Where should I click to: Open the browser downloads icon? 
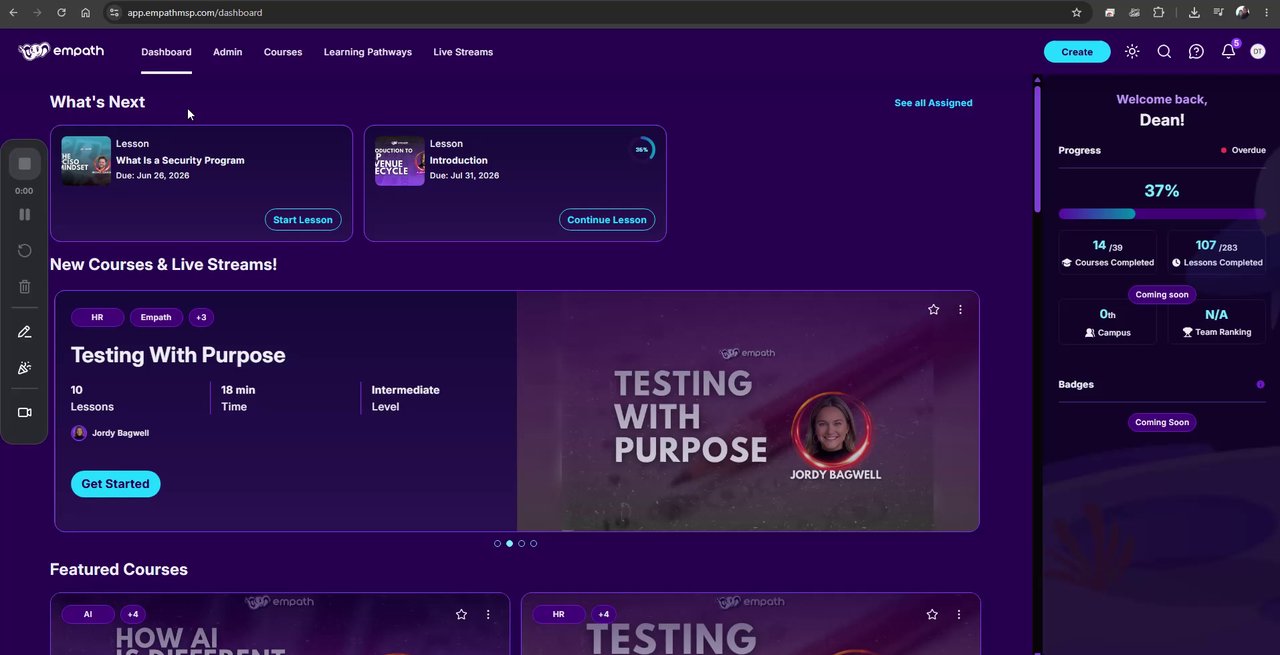point(1194,12)
